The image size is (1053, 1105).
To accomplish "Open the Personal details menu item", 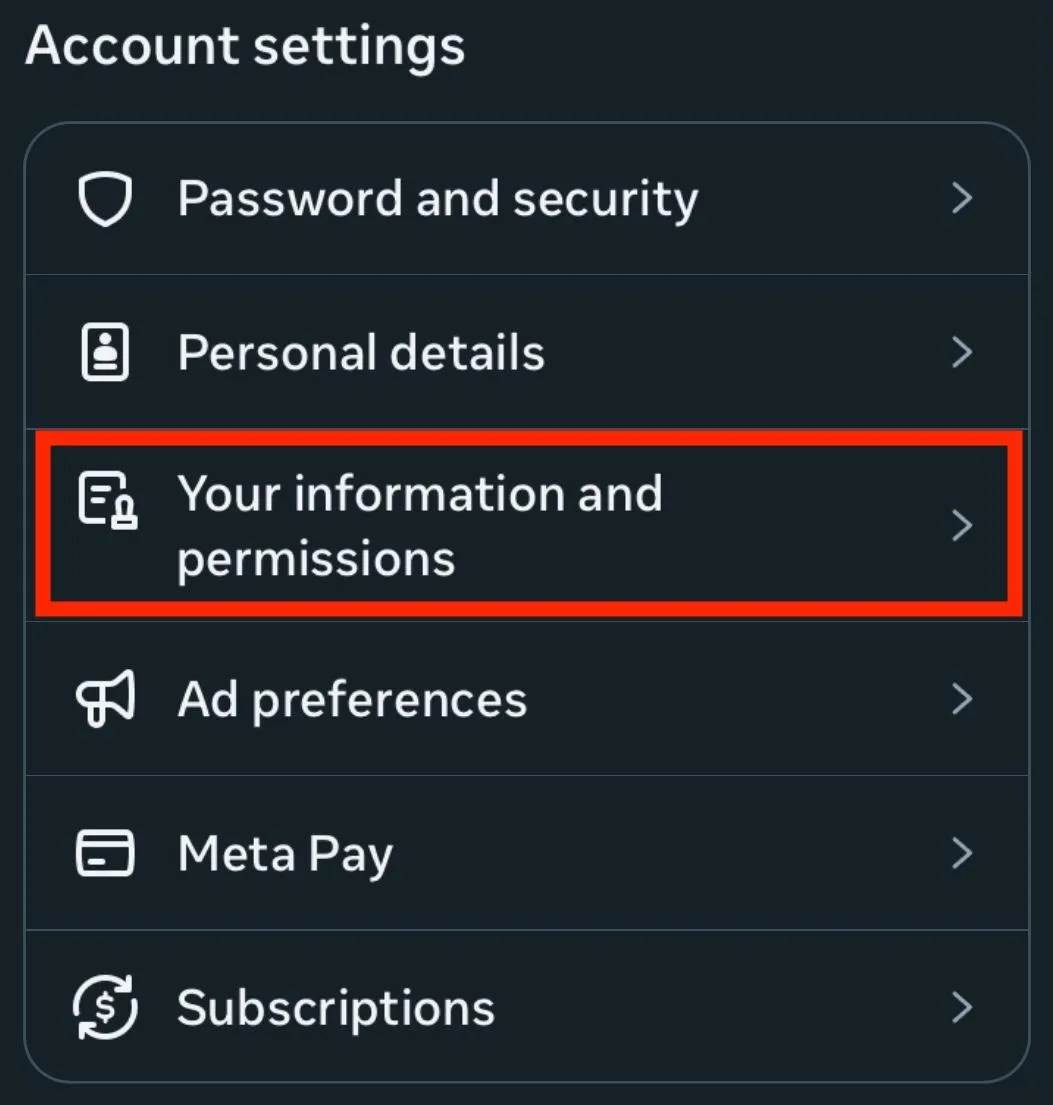I will [x=361, y=353].
